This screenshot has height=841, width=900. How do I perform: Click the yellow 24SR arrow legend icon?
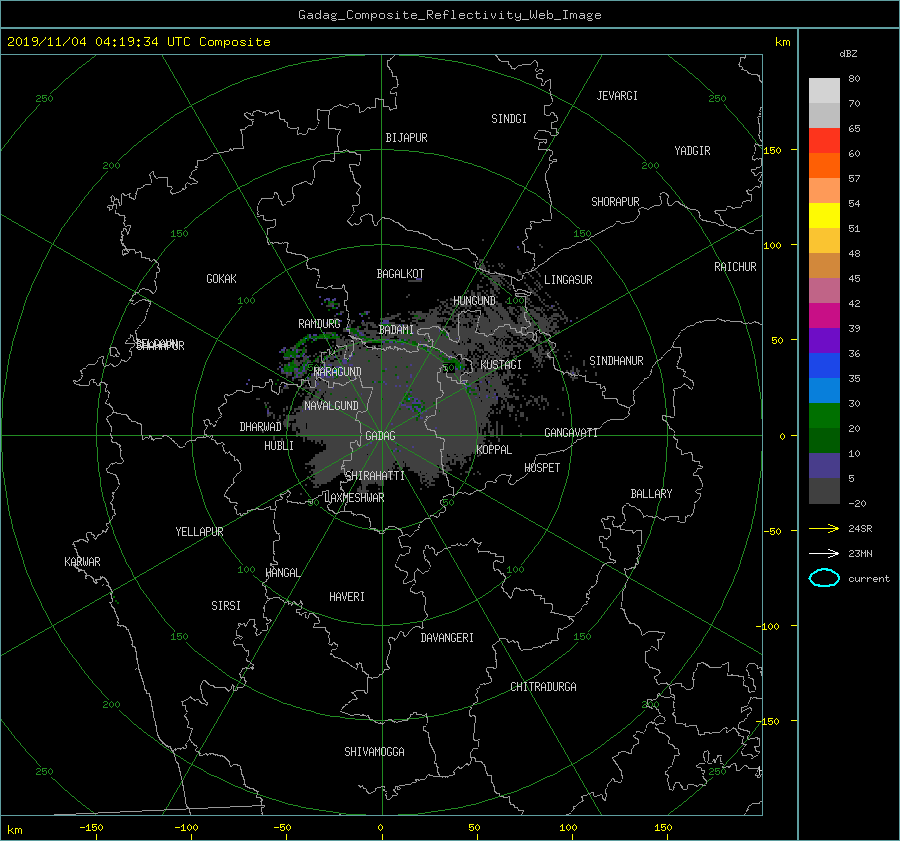pos(824,528)
